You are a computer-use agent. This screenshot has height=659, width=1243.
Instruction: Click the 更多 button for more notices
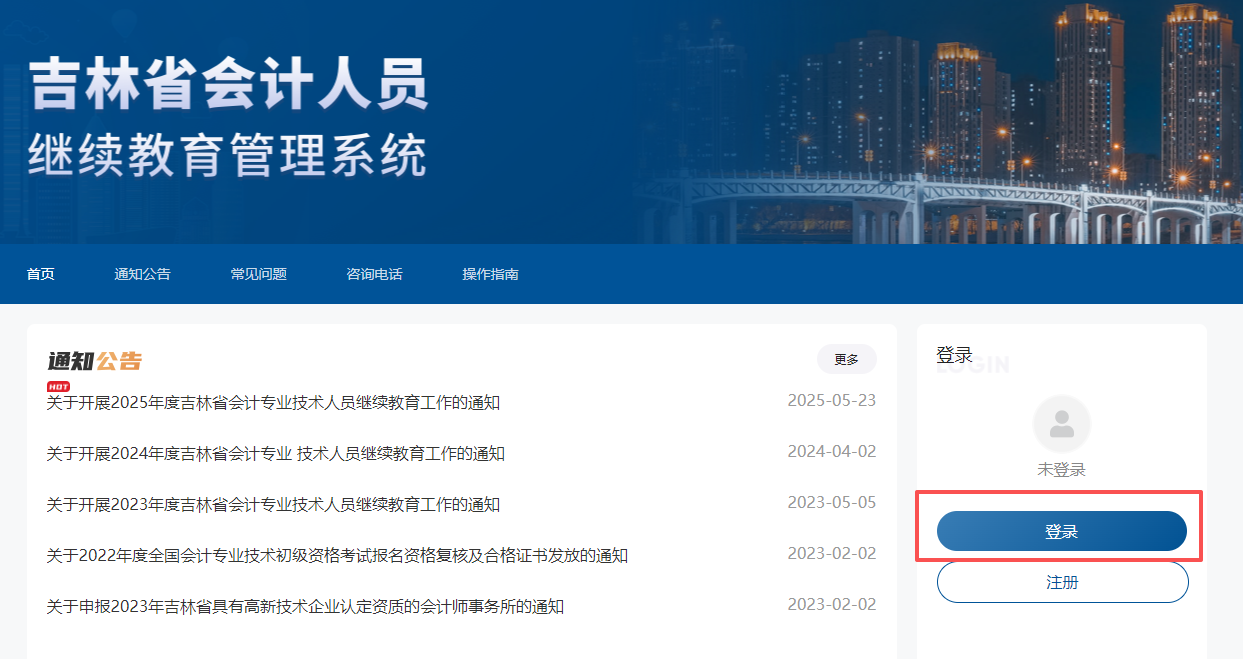[x=845, y=359]
